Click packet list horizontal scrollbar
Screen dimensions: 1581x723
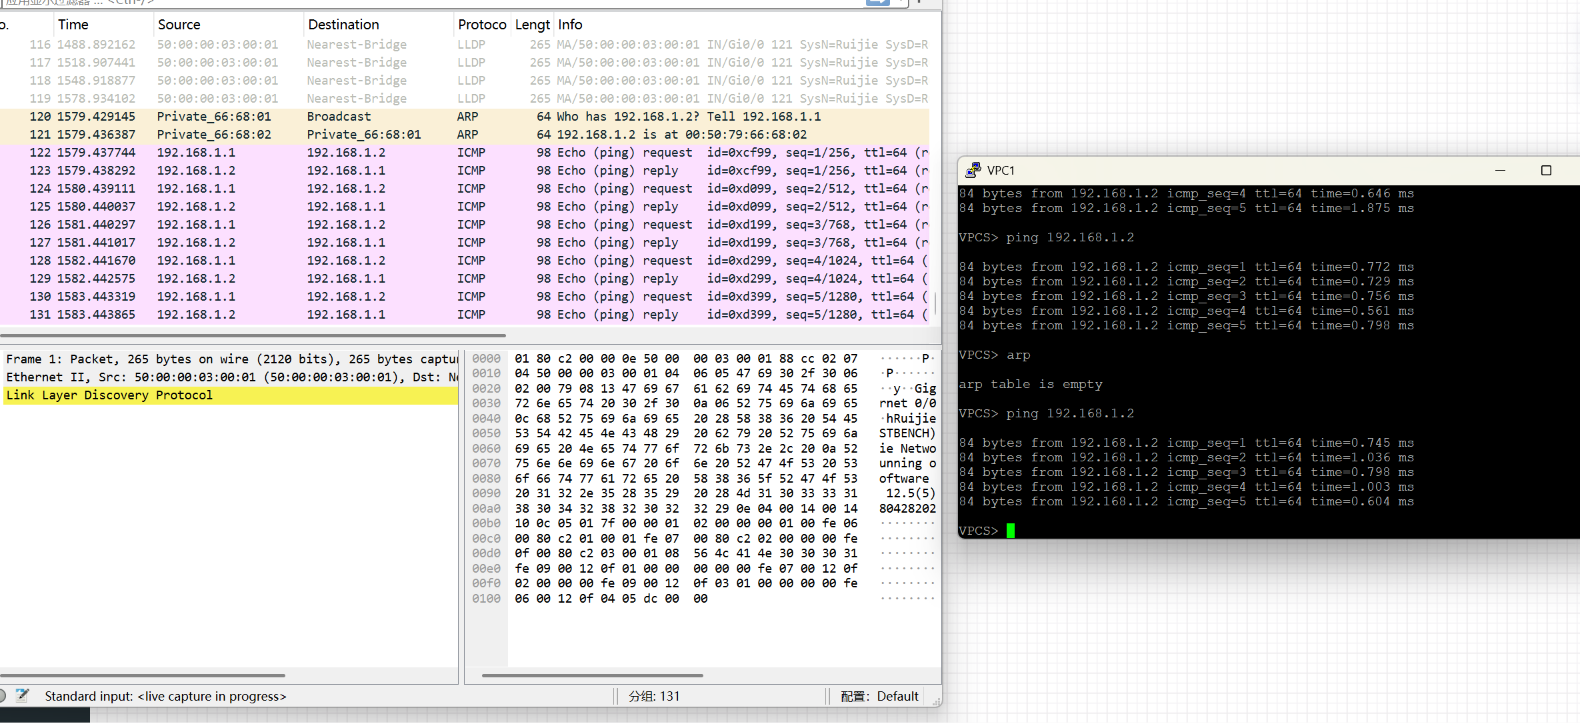tap(253, 336)
